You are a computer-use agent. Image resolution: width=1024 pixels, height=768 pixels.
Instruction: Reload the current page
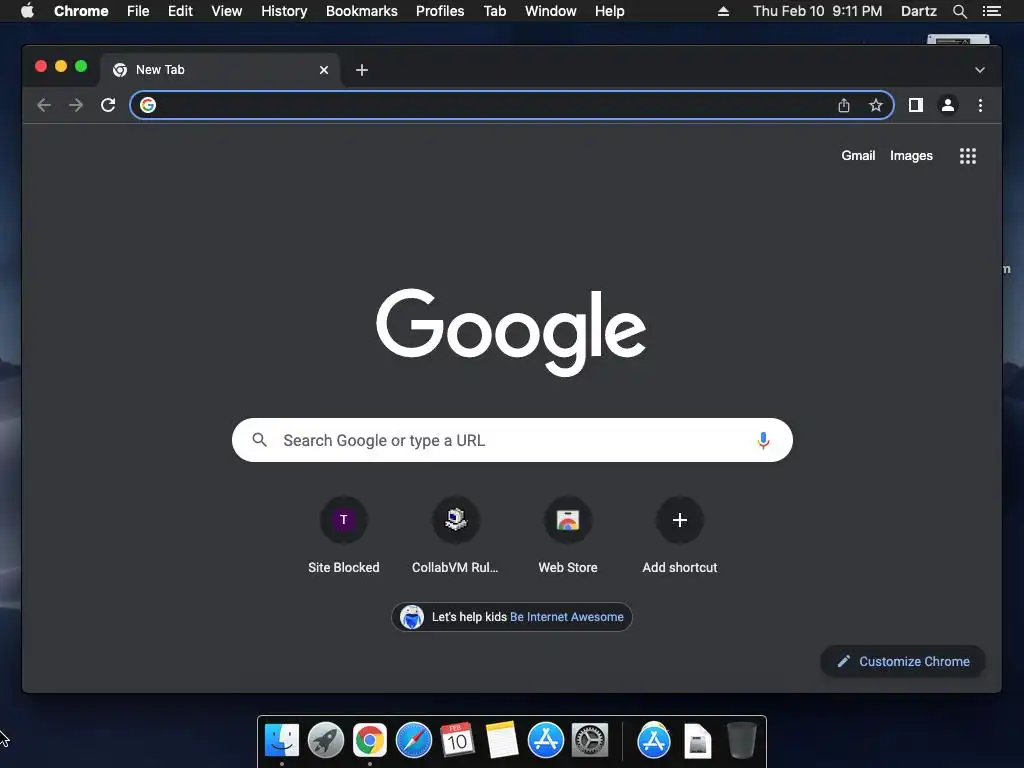click(x=108, y=105)
